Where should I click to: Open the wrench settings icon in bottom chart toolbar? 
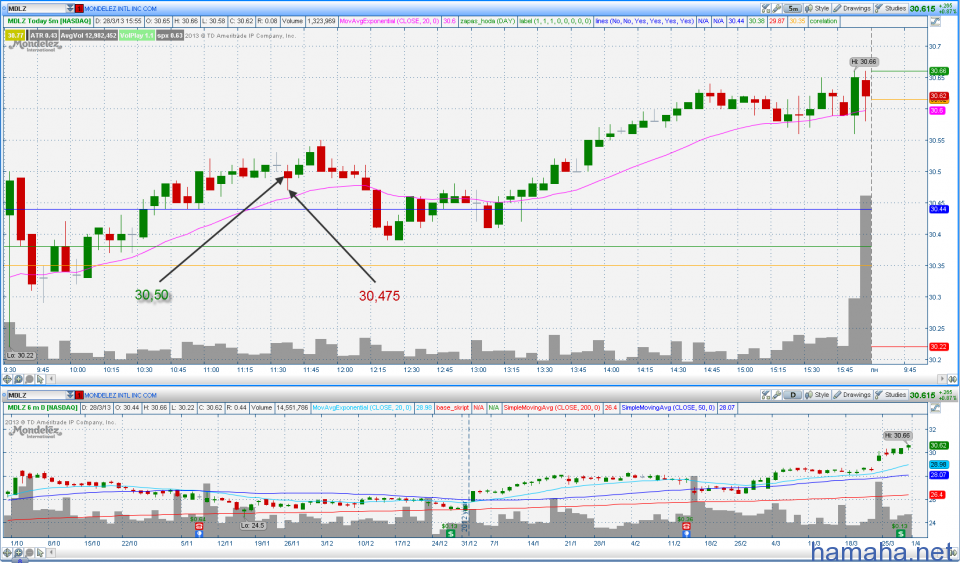(776, 395)
